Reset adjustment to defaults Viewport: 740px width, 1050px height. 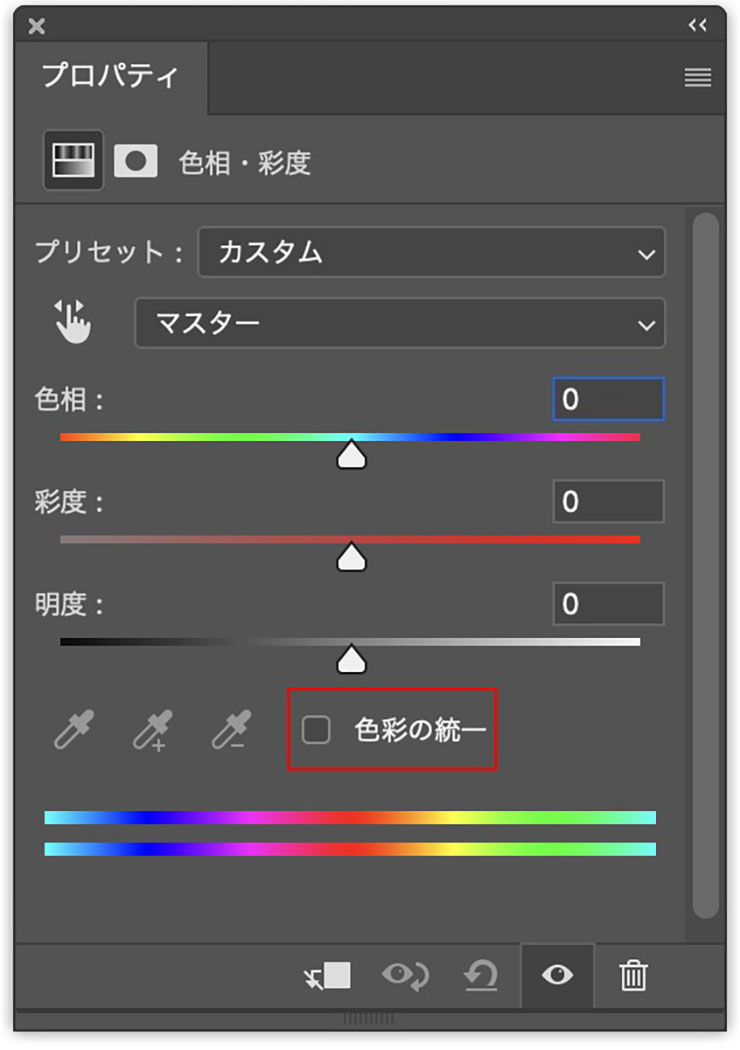click(x=481, y=975)
